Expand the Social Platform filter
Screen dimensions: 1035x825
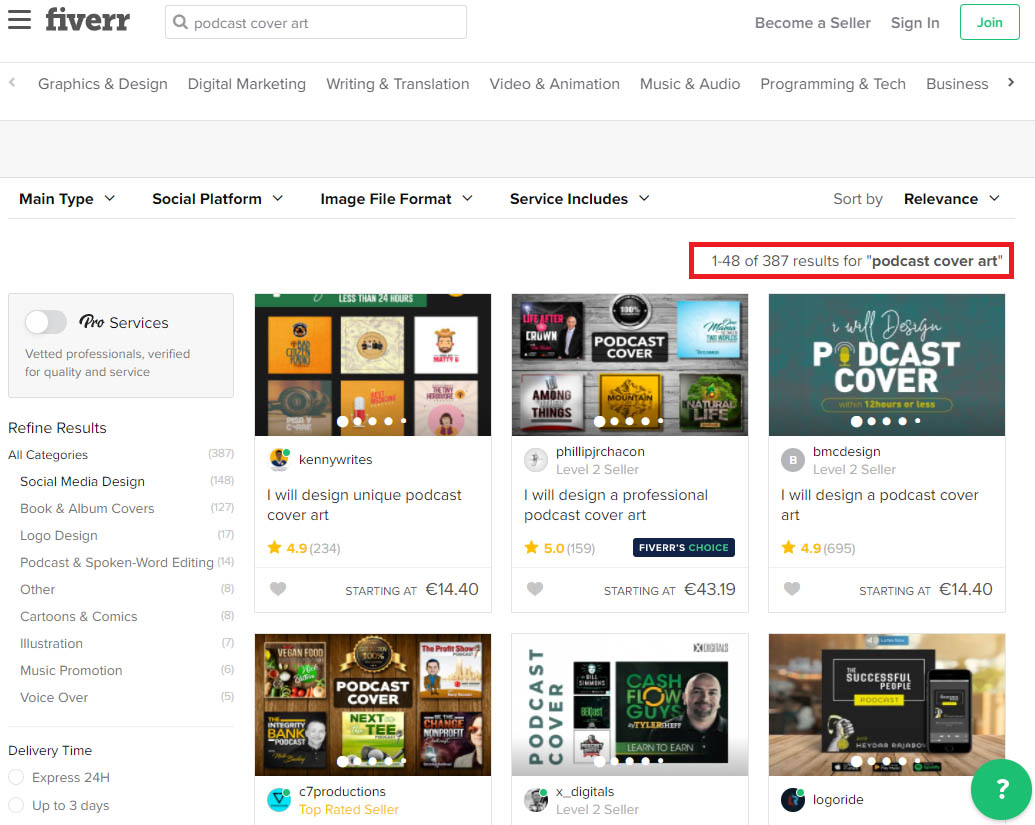pos(217,199)
